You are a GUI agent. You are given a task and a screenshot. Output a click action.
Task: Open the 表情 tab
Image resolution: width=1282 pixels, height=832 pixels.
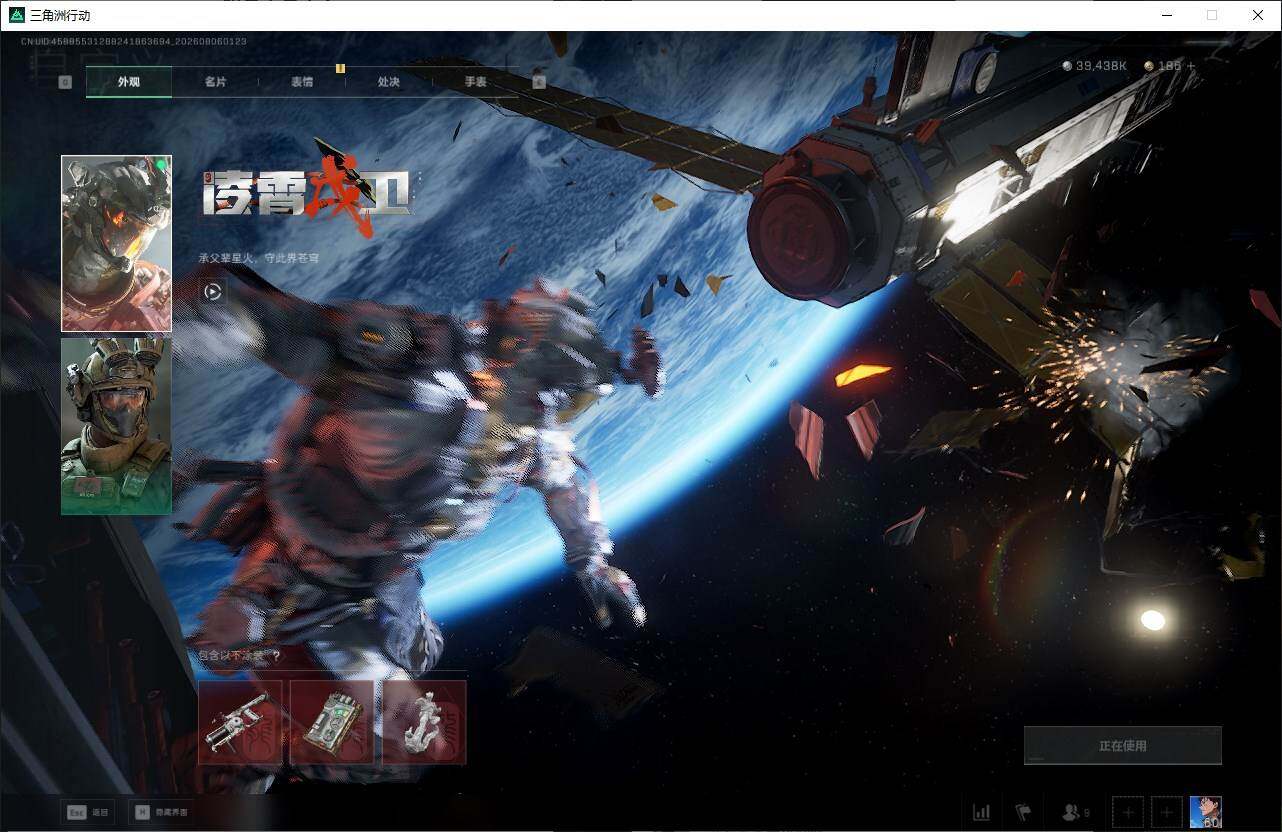pos(302,82)
